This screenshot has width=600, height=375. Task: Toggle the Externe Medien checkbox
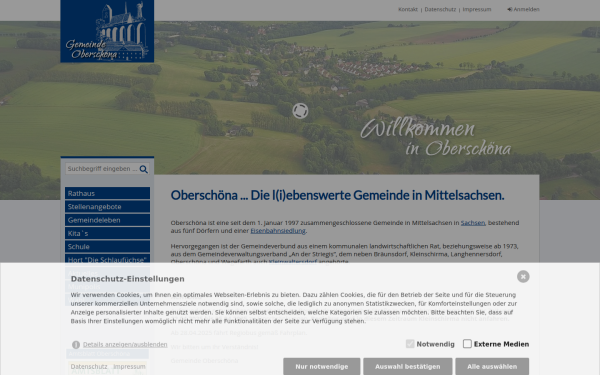pyautogui.click(x=467, y=344)
